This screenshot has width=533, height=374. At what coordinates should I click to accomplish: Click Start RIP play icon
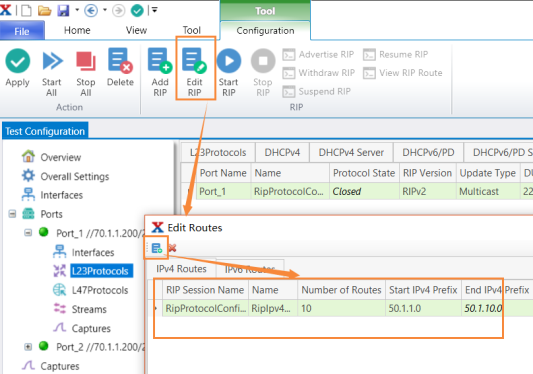tap(229, 61)
